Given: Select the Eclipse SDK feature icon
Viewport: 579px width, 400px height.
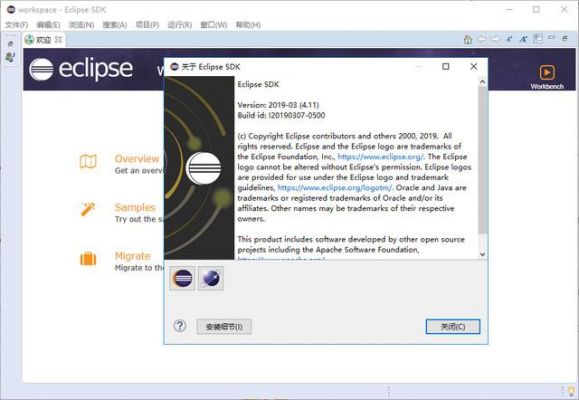Looking at the screenshot, I should pos(182,278).
